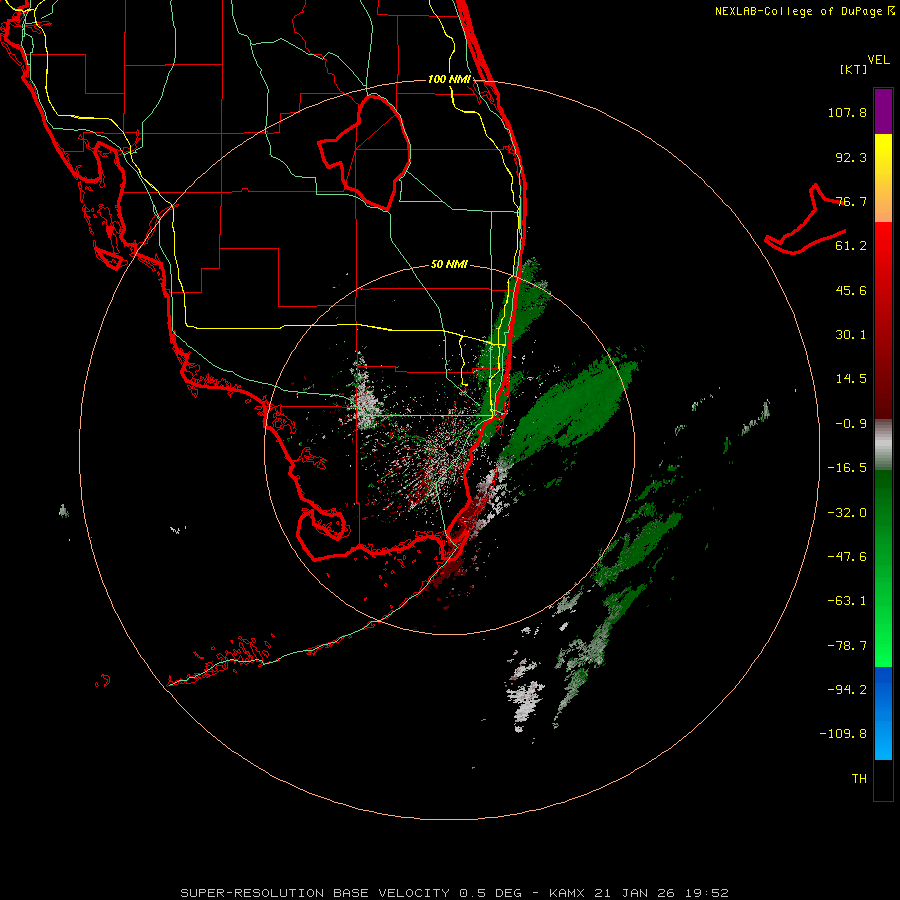Click the -16.5 velocity scale value

[847, 468]
